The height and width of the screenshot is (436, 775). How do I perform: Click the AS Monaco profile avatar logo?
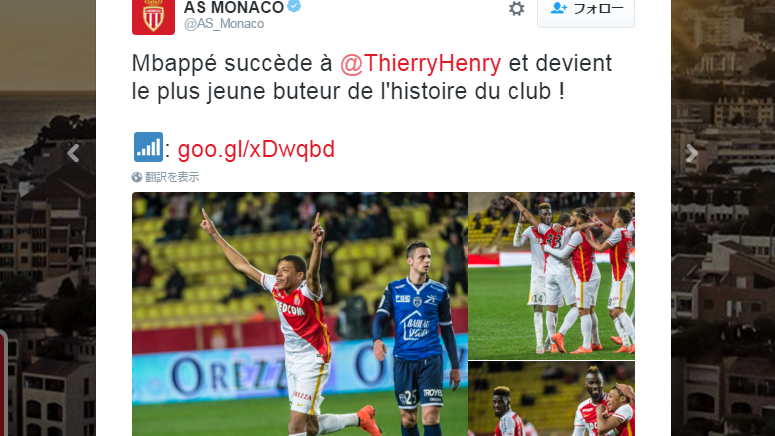153,17
